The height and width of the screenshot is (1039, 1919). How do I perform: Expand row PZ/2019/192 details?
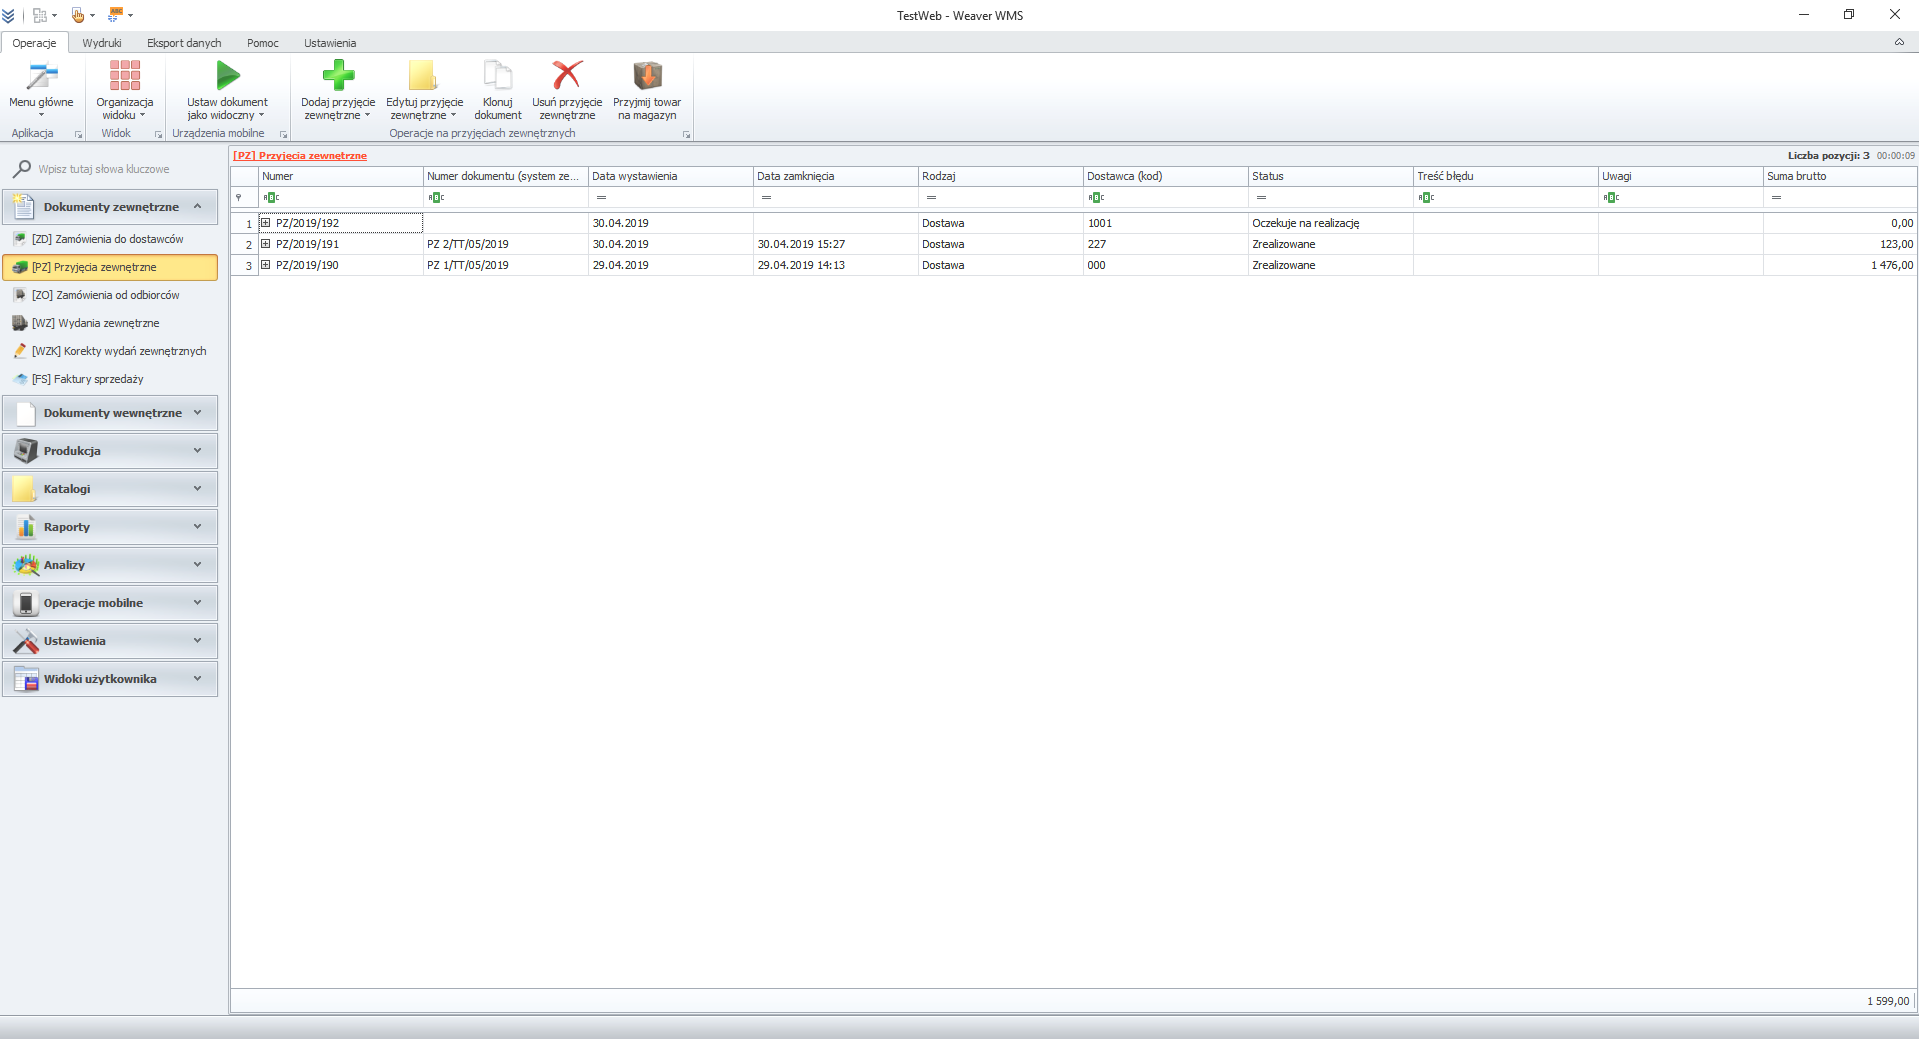[266, 223]
